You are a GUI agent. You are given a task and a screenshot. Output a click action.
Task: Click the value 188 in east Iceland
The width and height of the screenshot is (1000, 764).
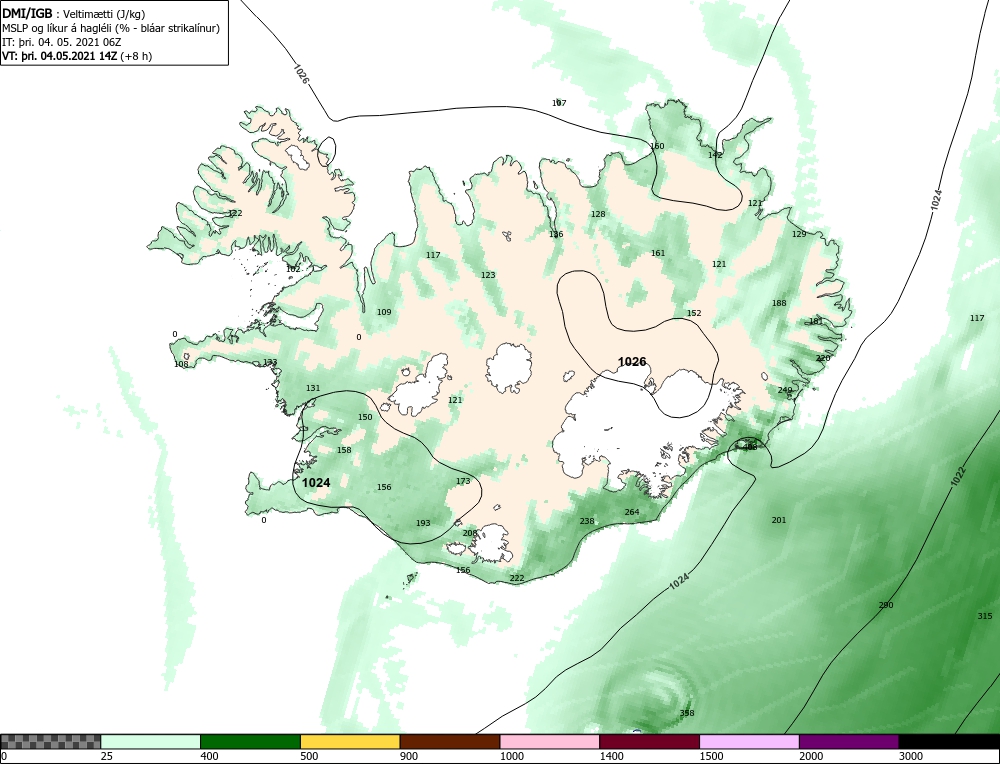(x=779, y=303)
